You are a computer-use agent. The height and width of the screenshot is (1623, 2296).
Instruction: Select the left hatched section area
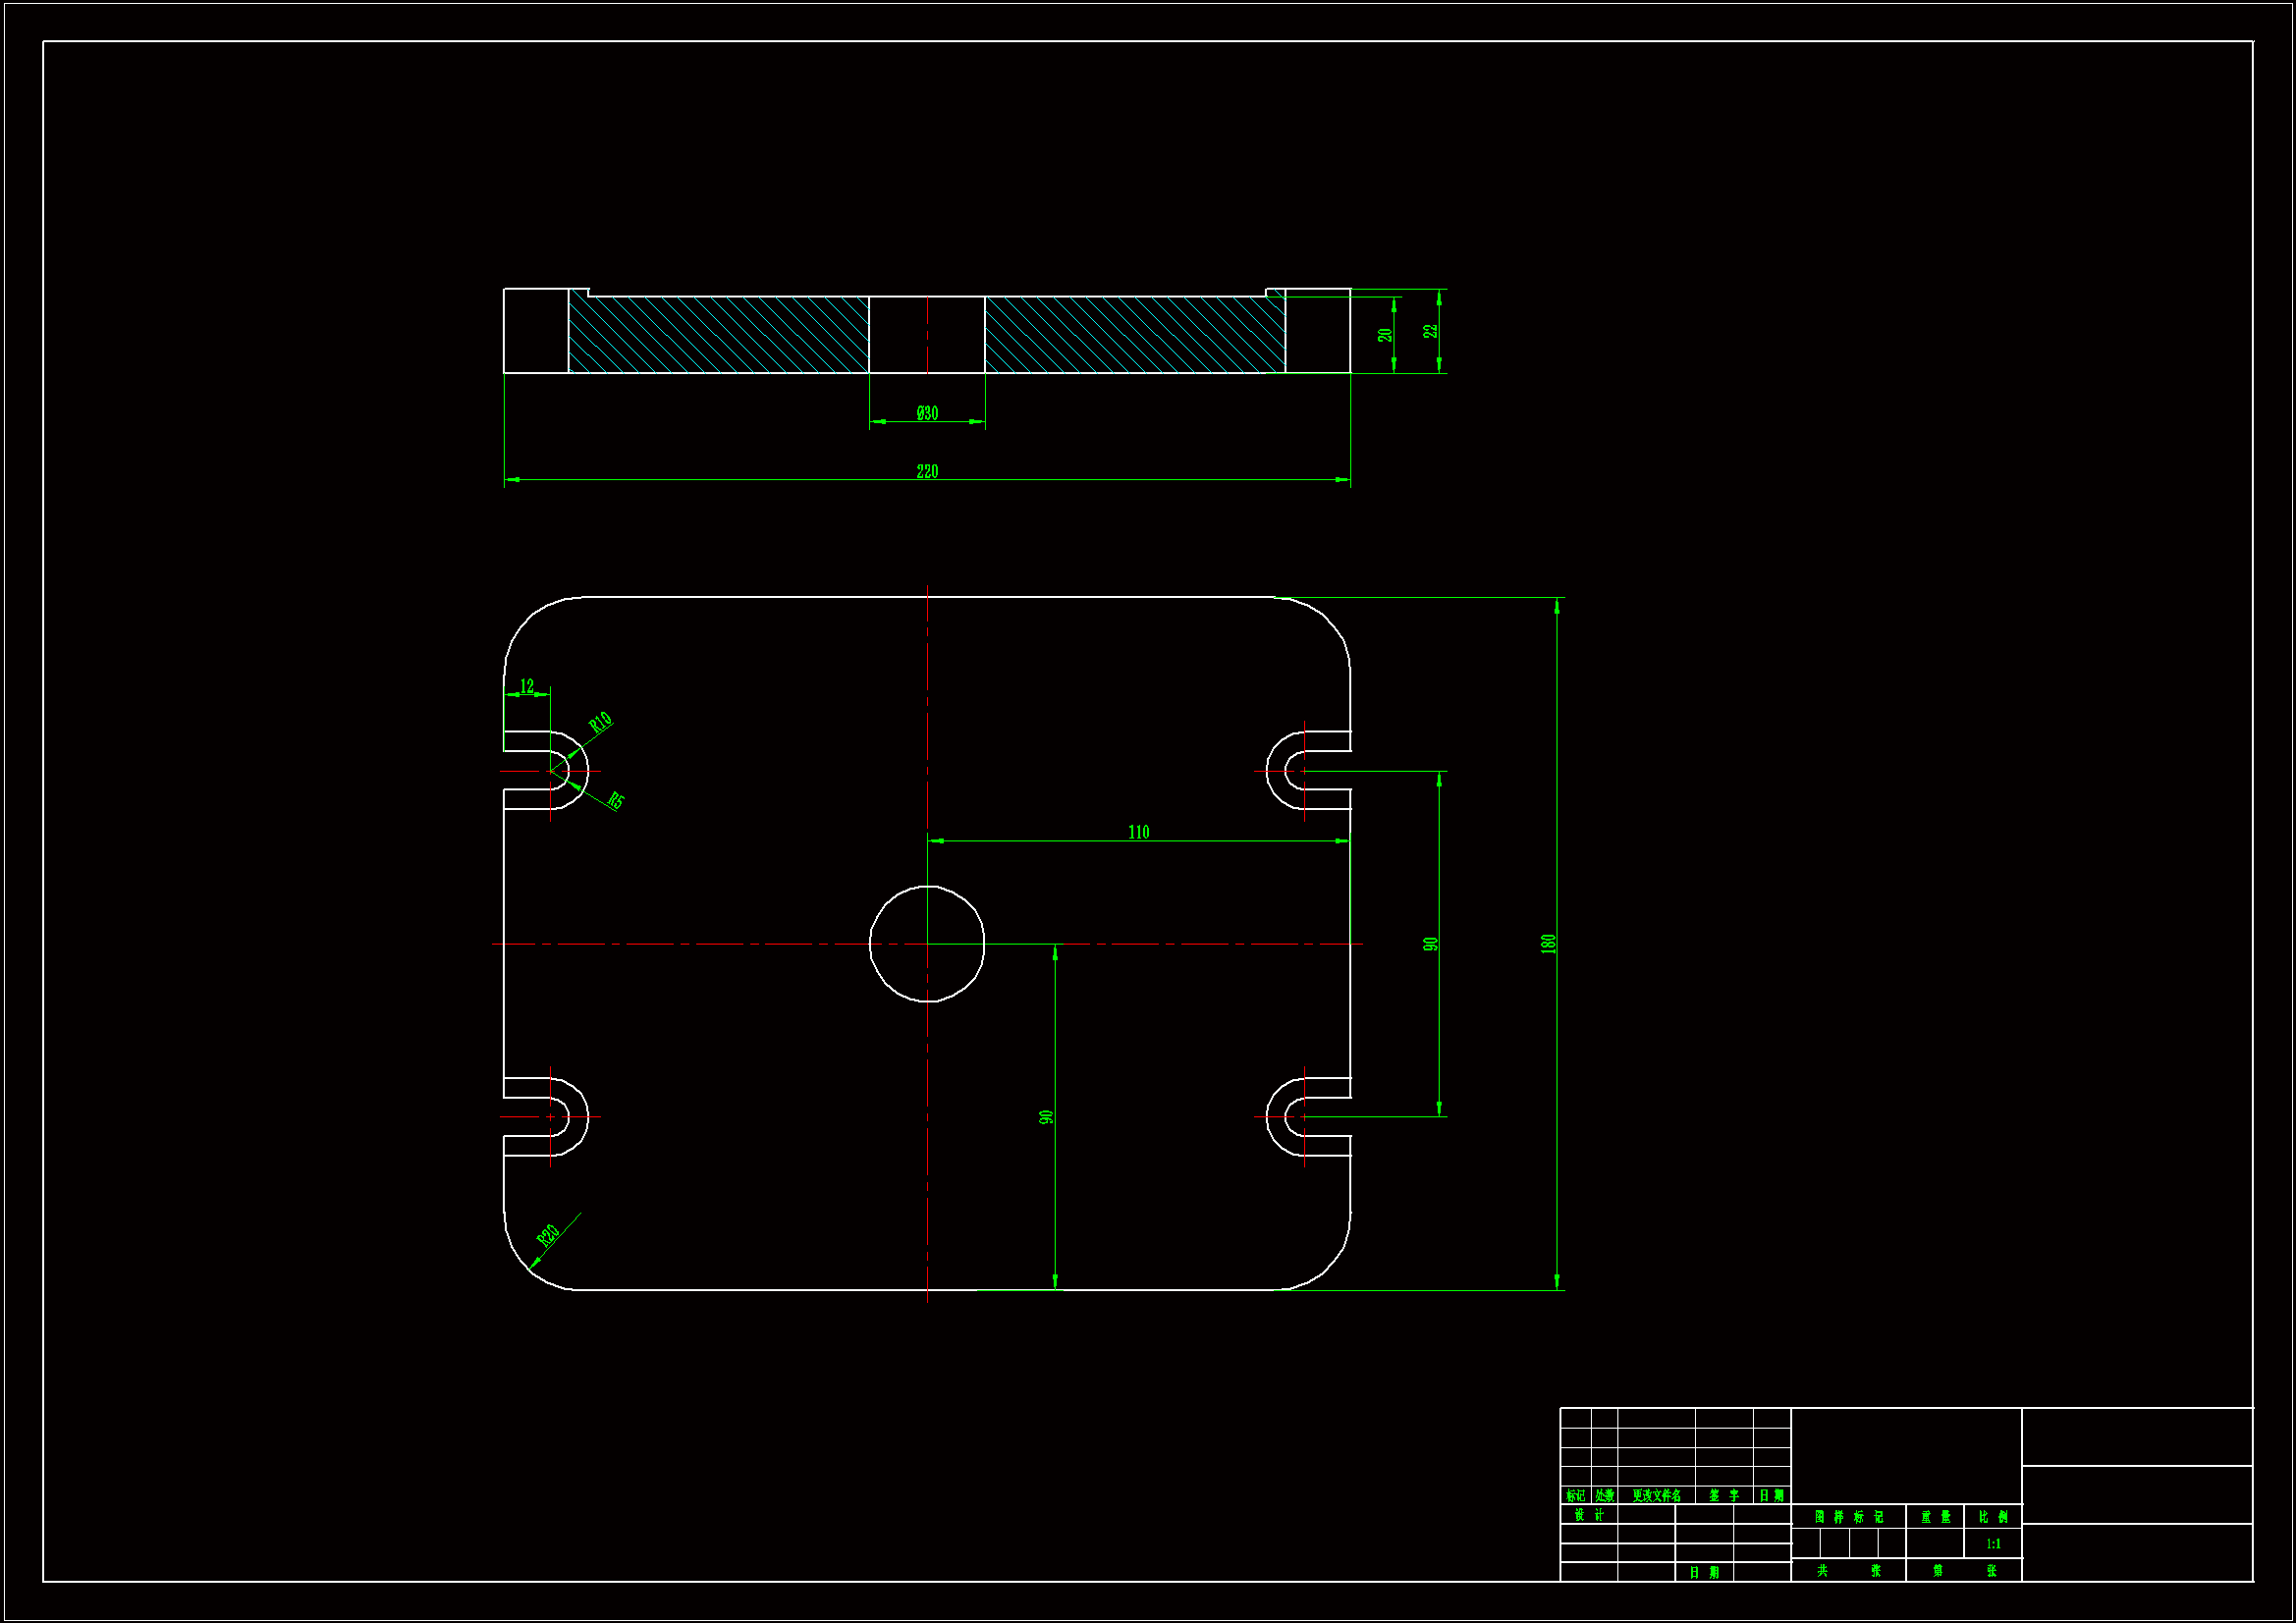pyautogui.click(x=718, y=335)
